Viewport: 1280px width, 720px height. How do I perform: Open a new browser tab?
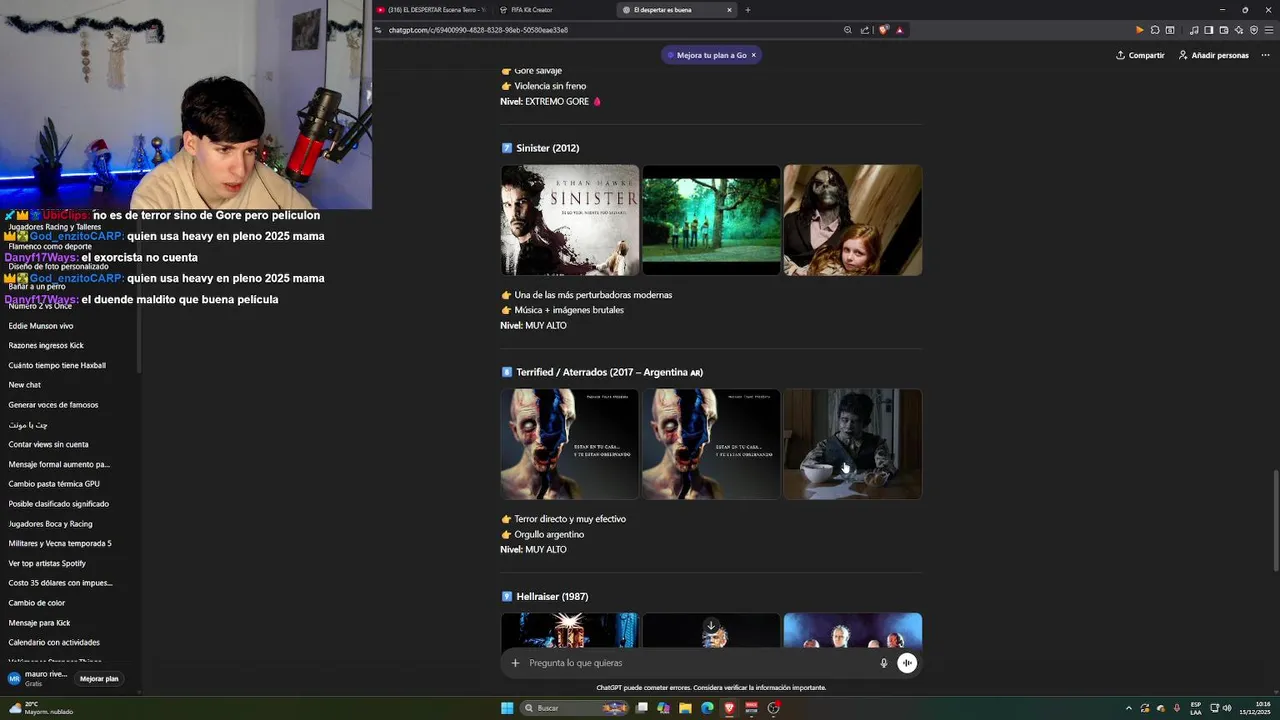(747, 10)
